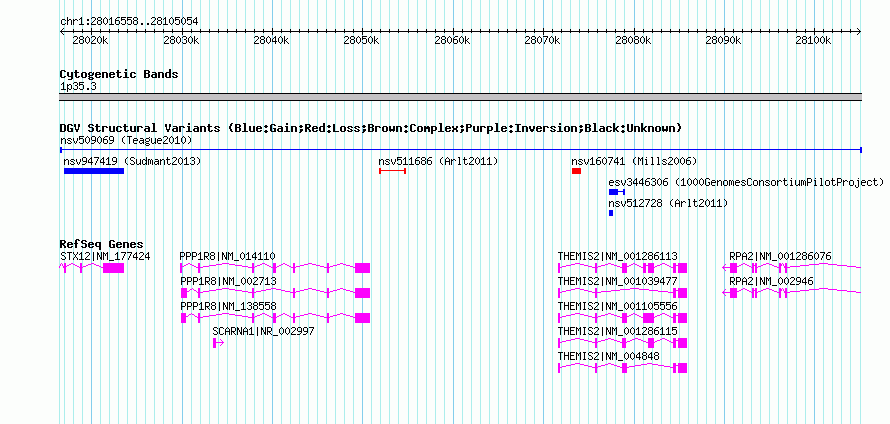Click the RPA2 NM_002946 transcript glyph
The image size is (890, 424).
point(792,293)
